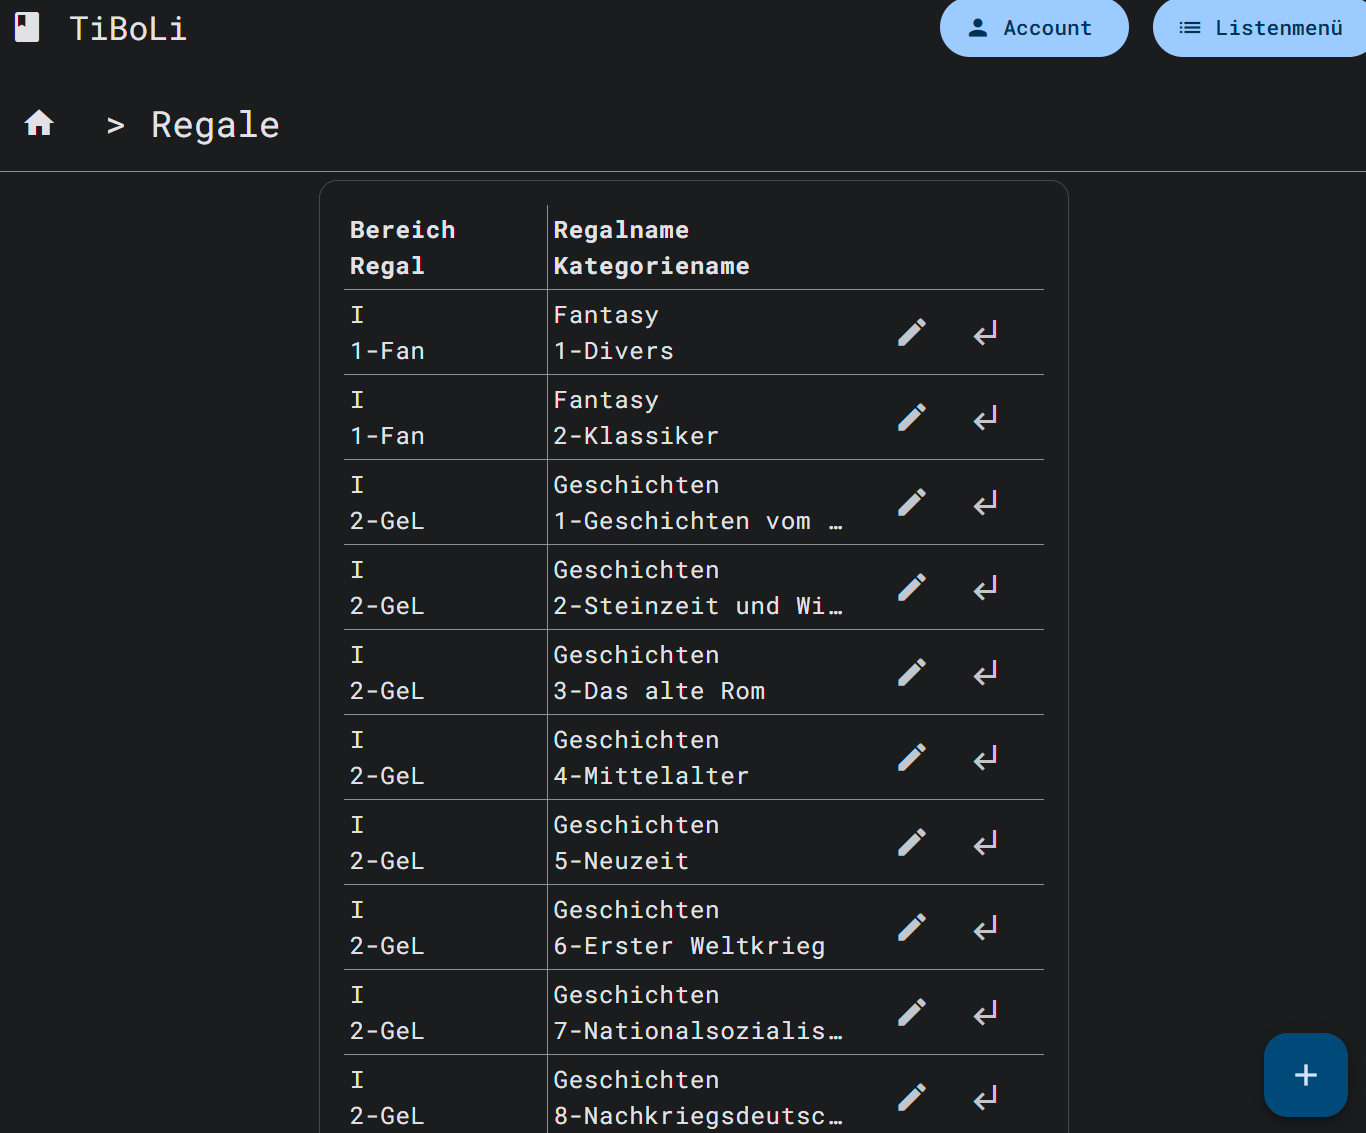Click the Regale breadcrumb link
The width and height of the screenshot is (1366, 1133).
215,123
